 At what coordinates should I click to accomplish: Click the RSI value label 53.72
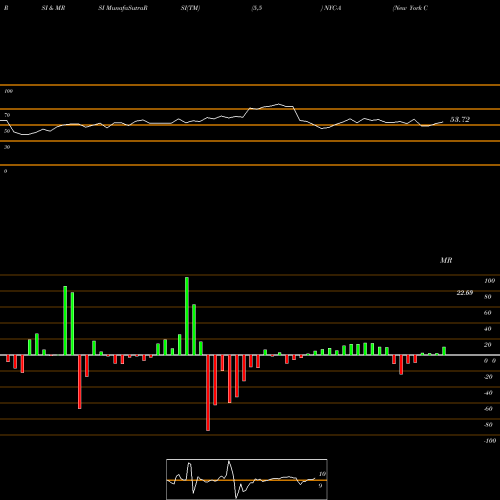[460, 120]
